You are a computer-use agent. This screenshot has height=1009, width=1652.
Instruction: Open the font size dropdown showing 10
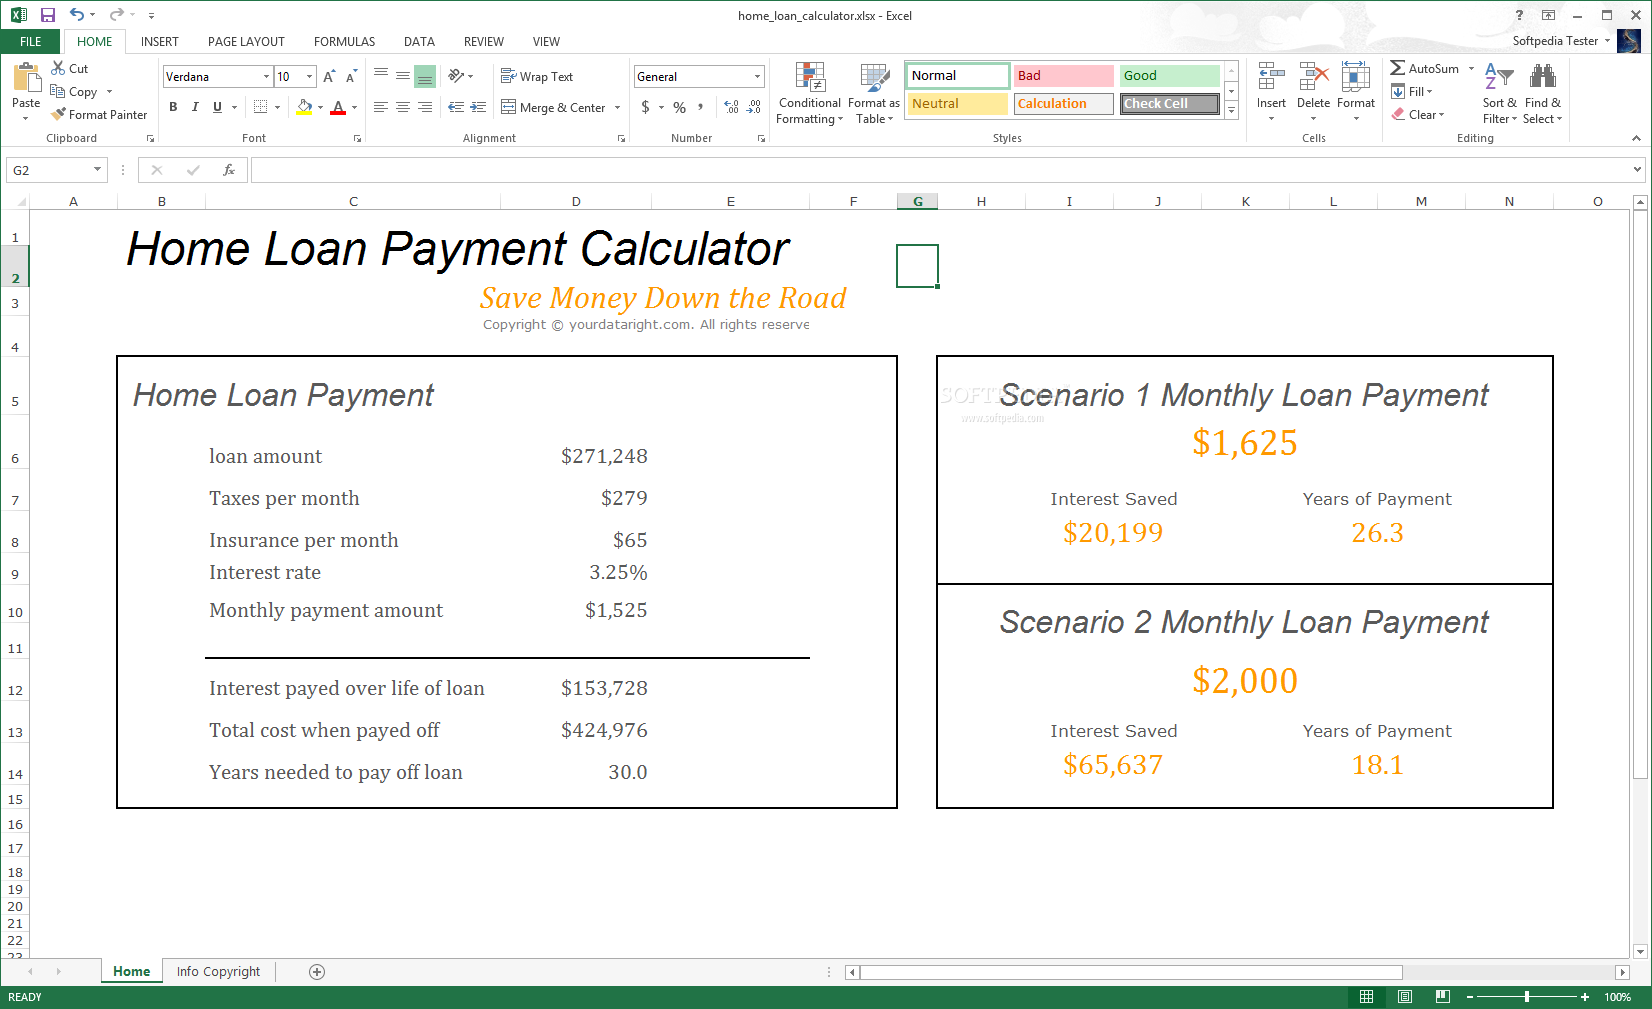[310, 76]
